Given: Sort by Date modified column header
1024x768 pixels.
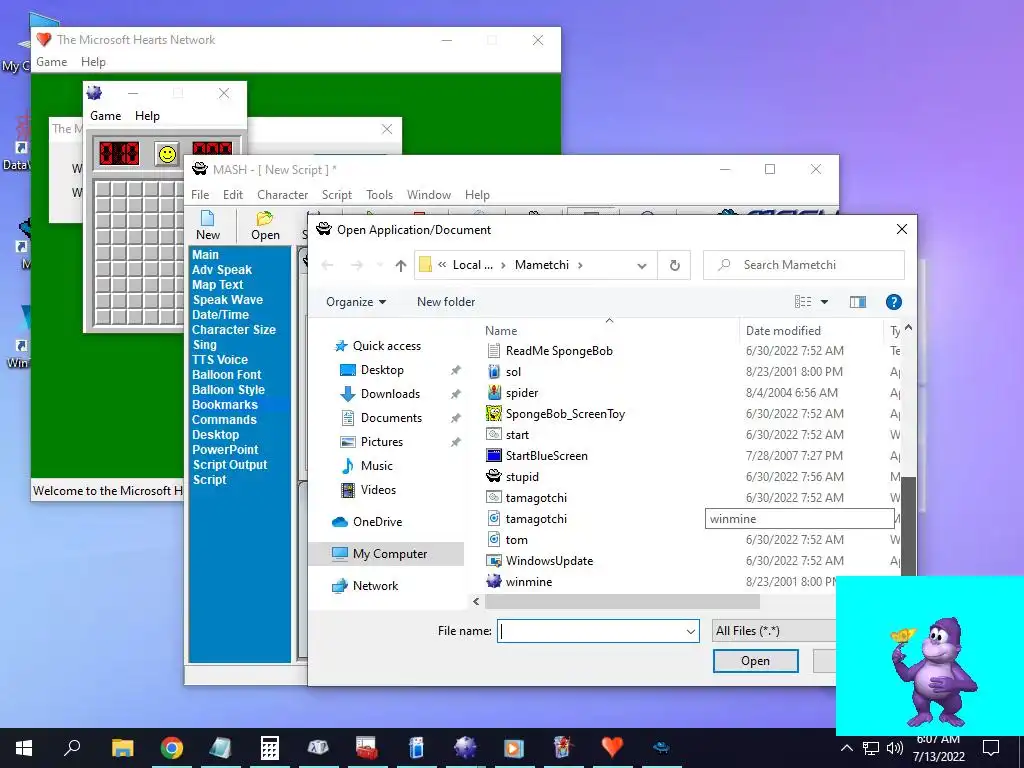Looking at the screenshot, I should 783,331.
